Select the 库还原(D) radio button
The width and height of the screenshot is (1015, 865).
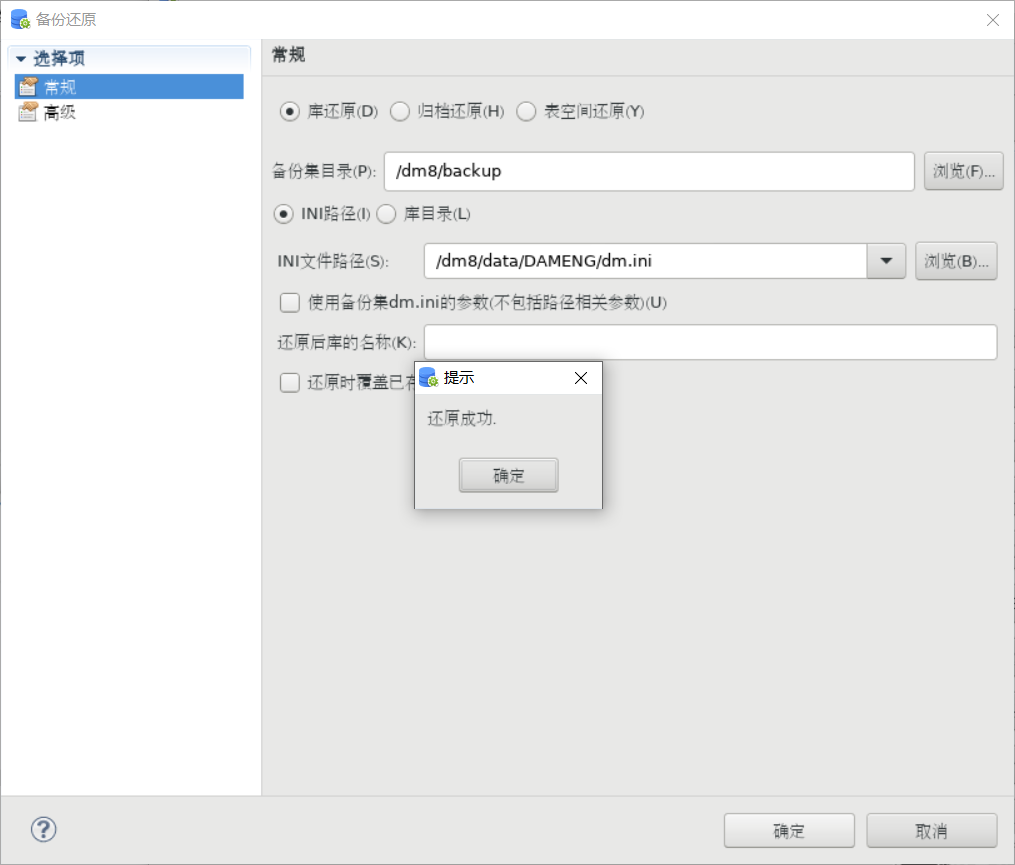point(289,111)
